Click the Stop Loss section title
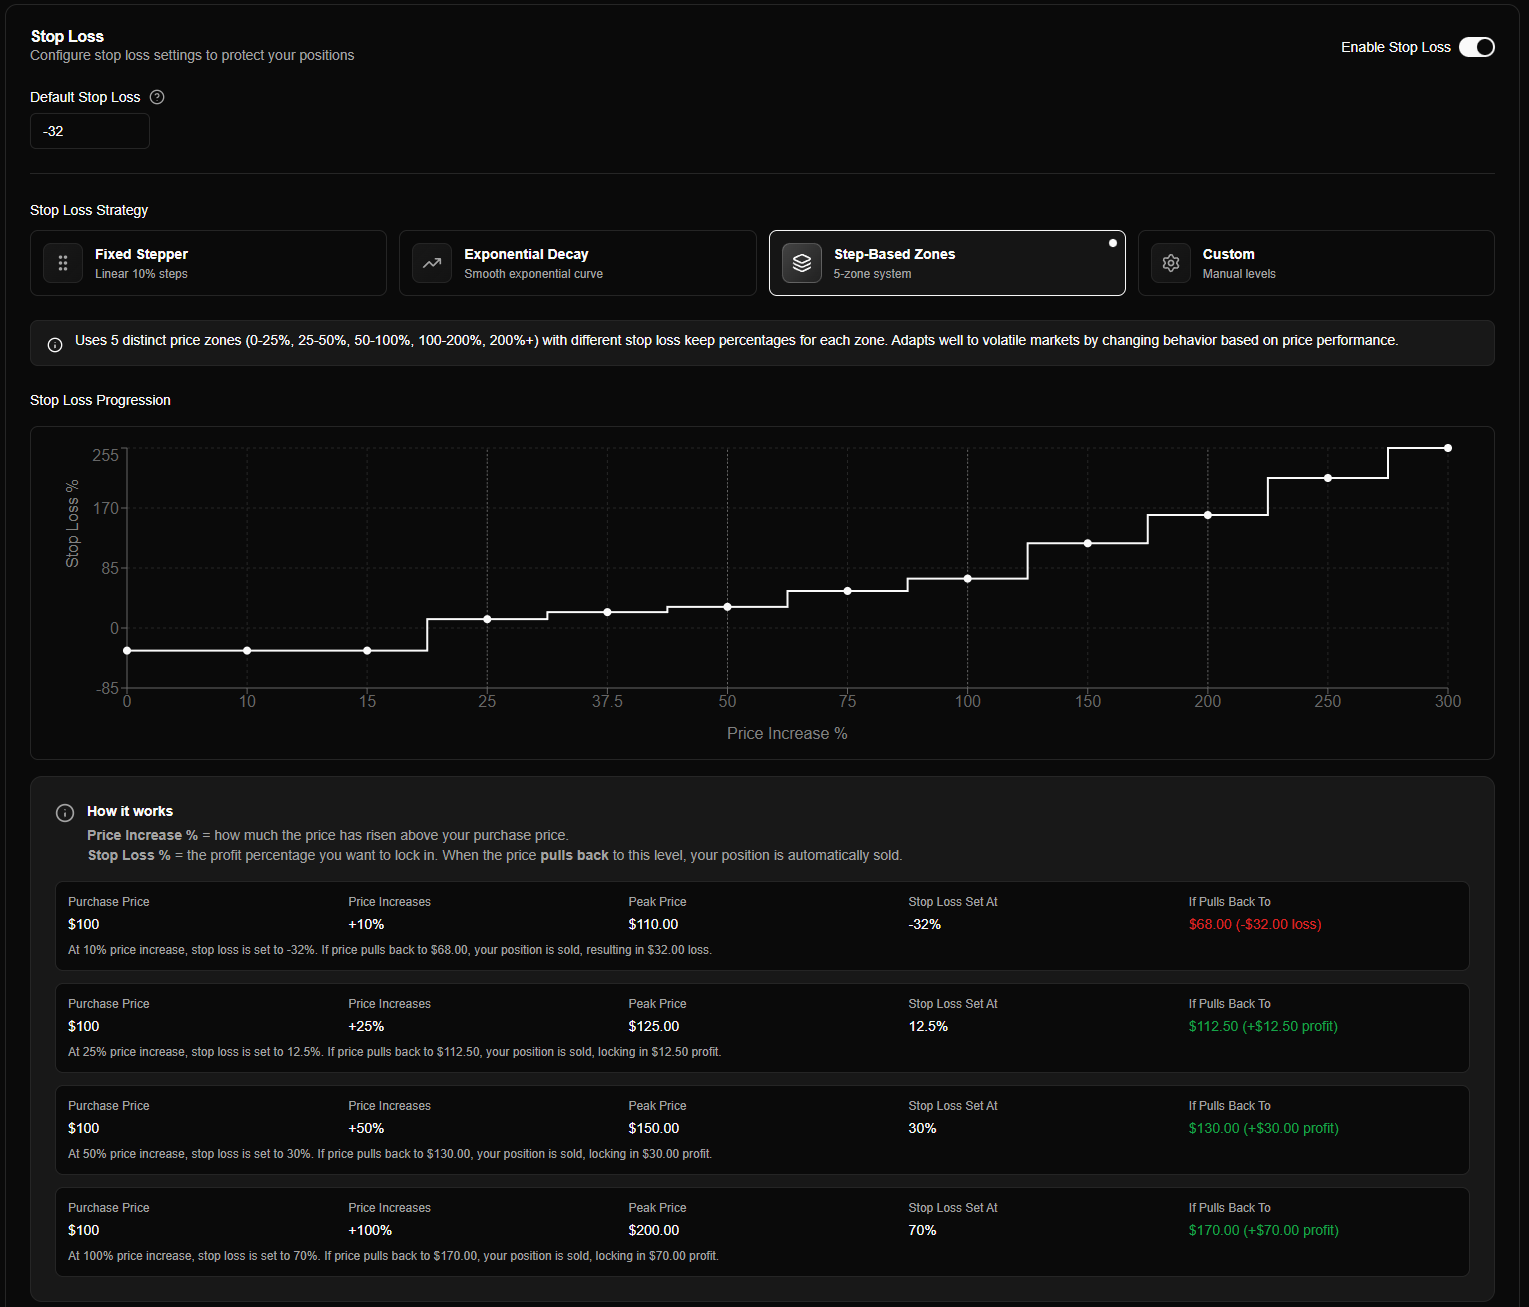The height and width of the screenshot is (1307, 1529). tap(67, 35)
